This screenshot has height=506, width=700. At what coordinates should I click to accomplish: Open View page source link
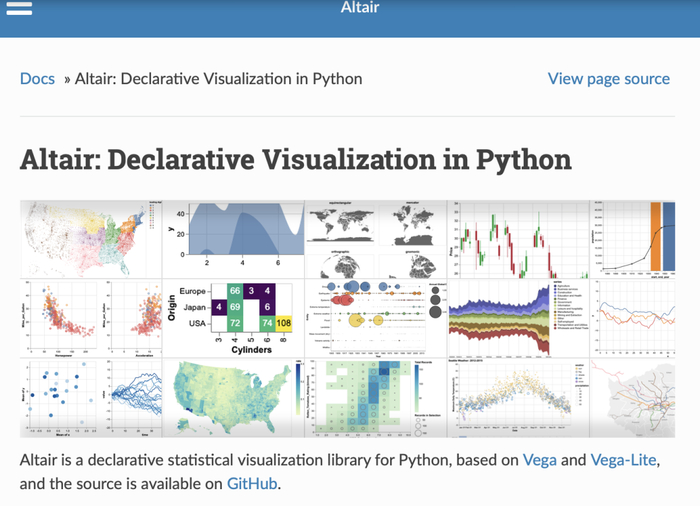(x=608, y=79)
